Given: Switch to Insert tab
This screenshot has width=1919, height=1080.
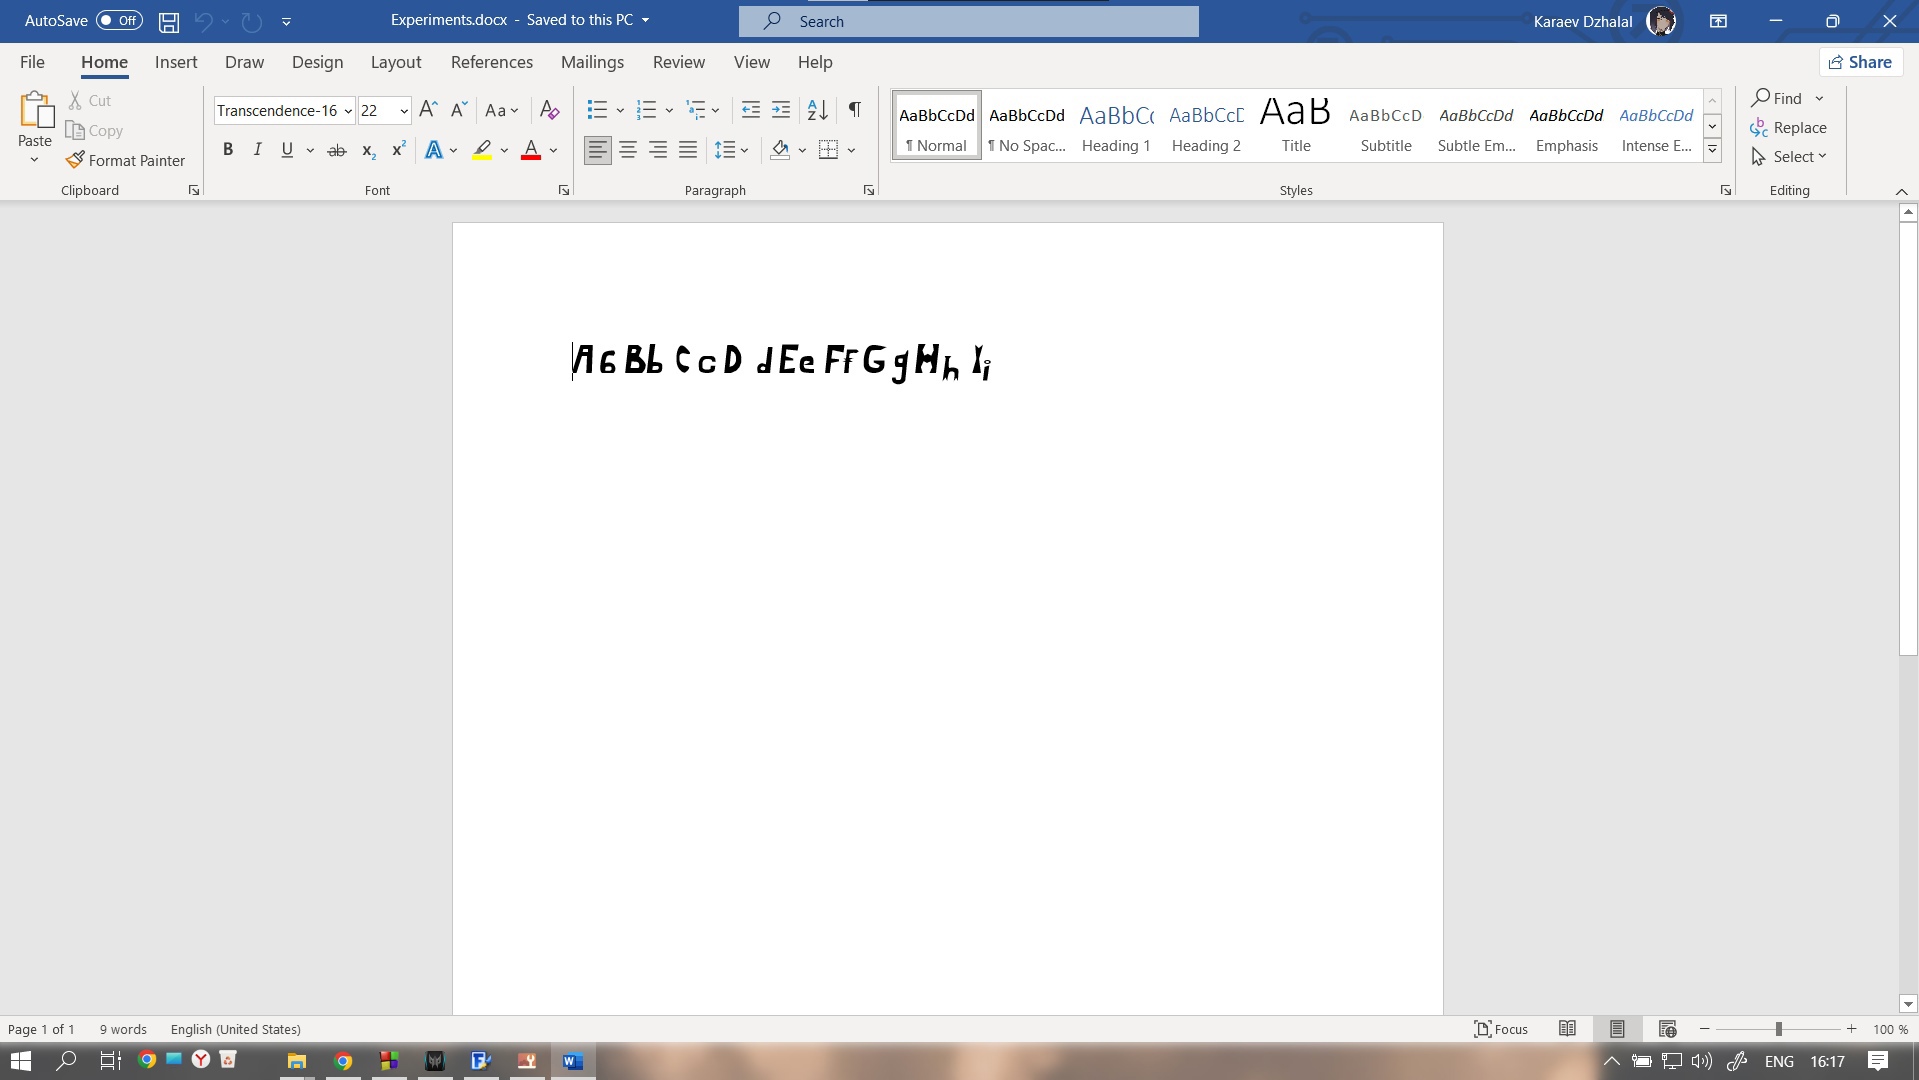Looking at the screenshot, I should (x=176, y=62).
